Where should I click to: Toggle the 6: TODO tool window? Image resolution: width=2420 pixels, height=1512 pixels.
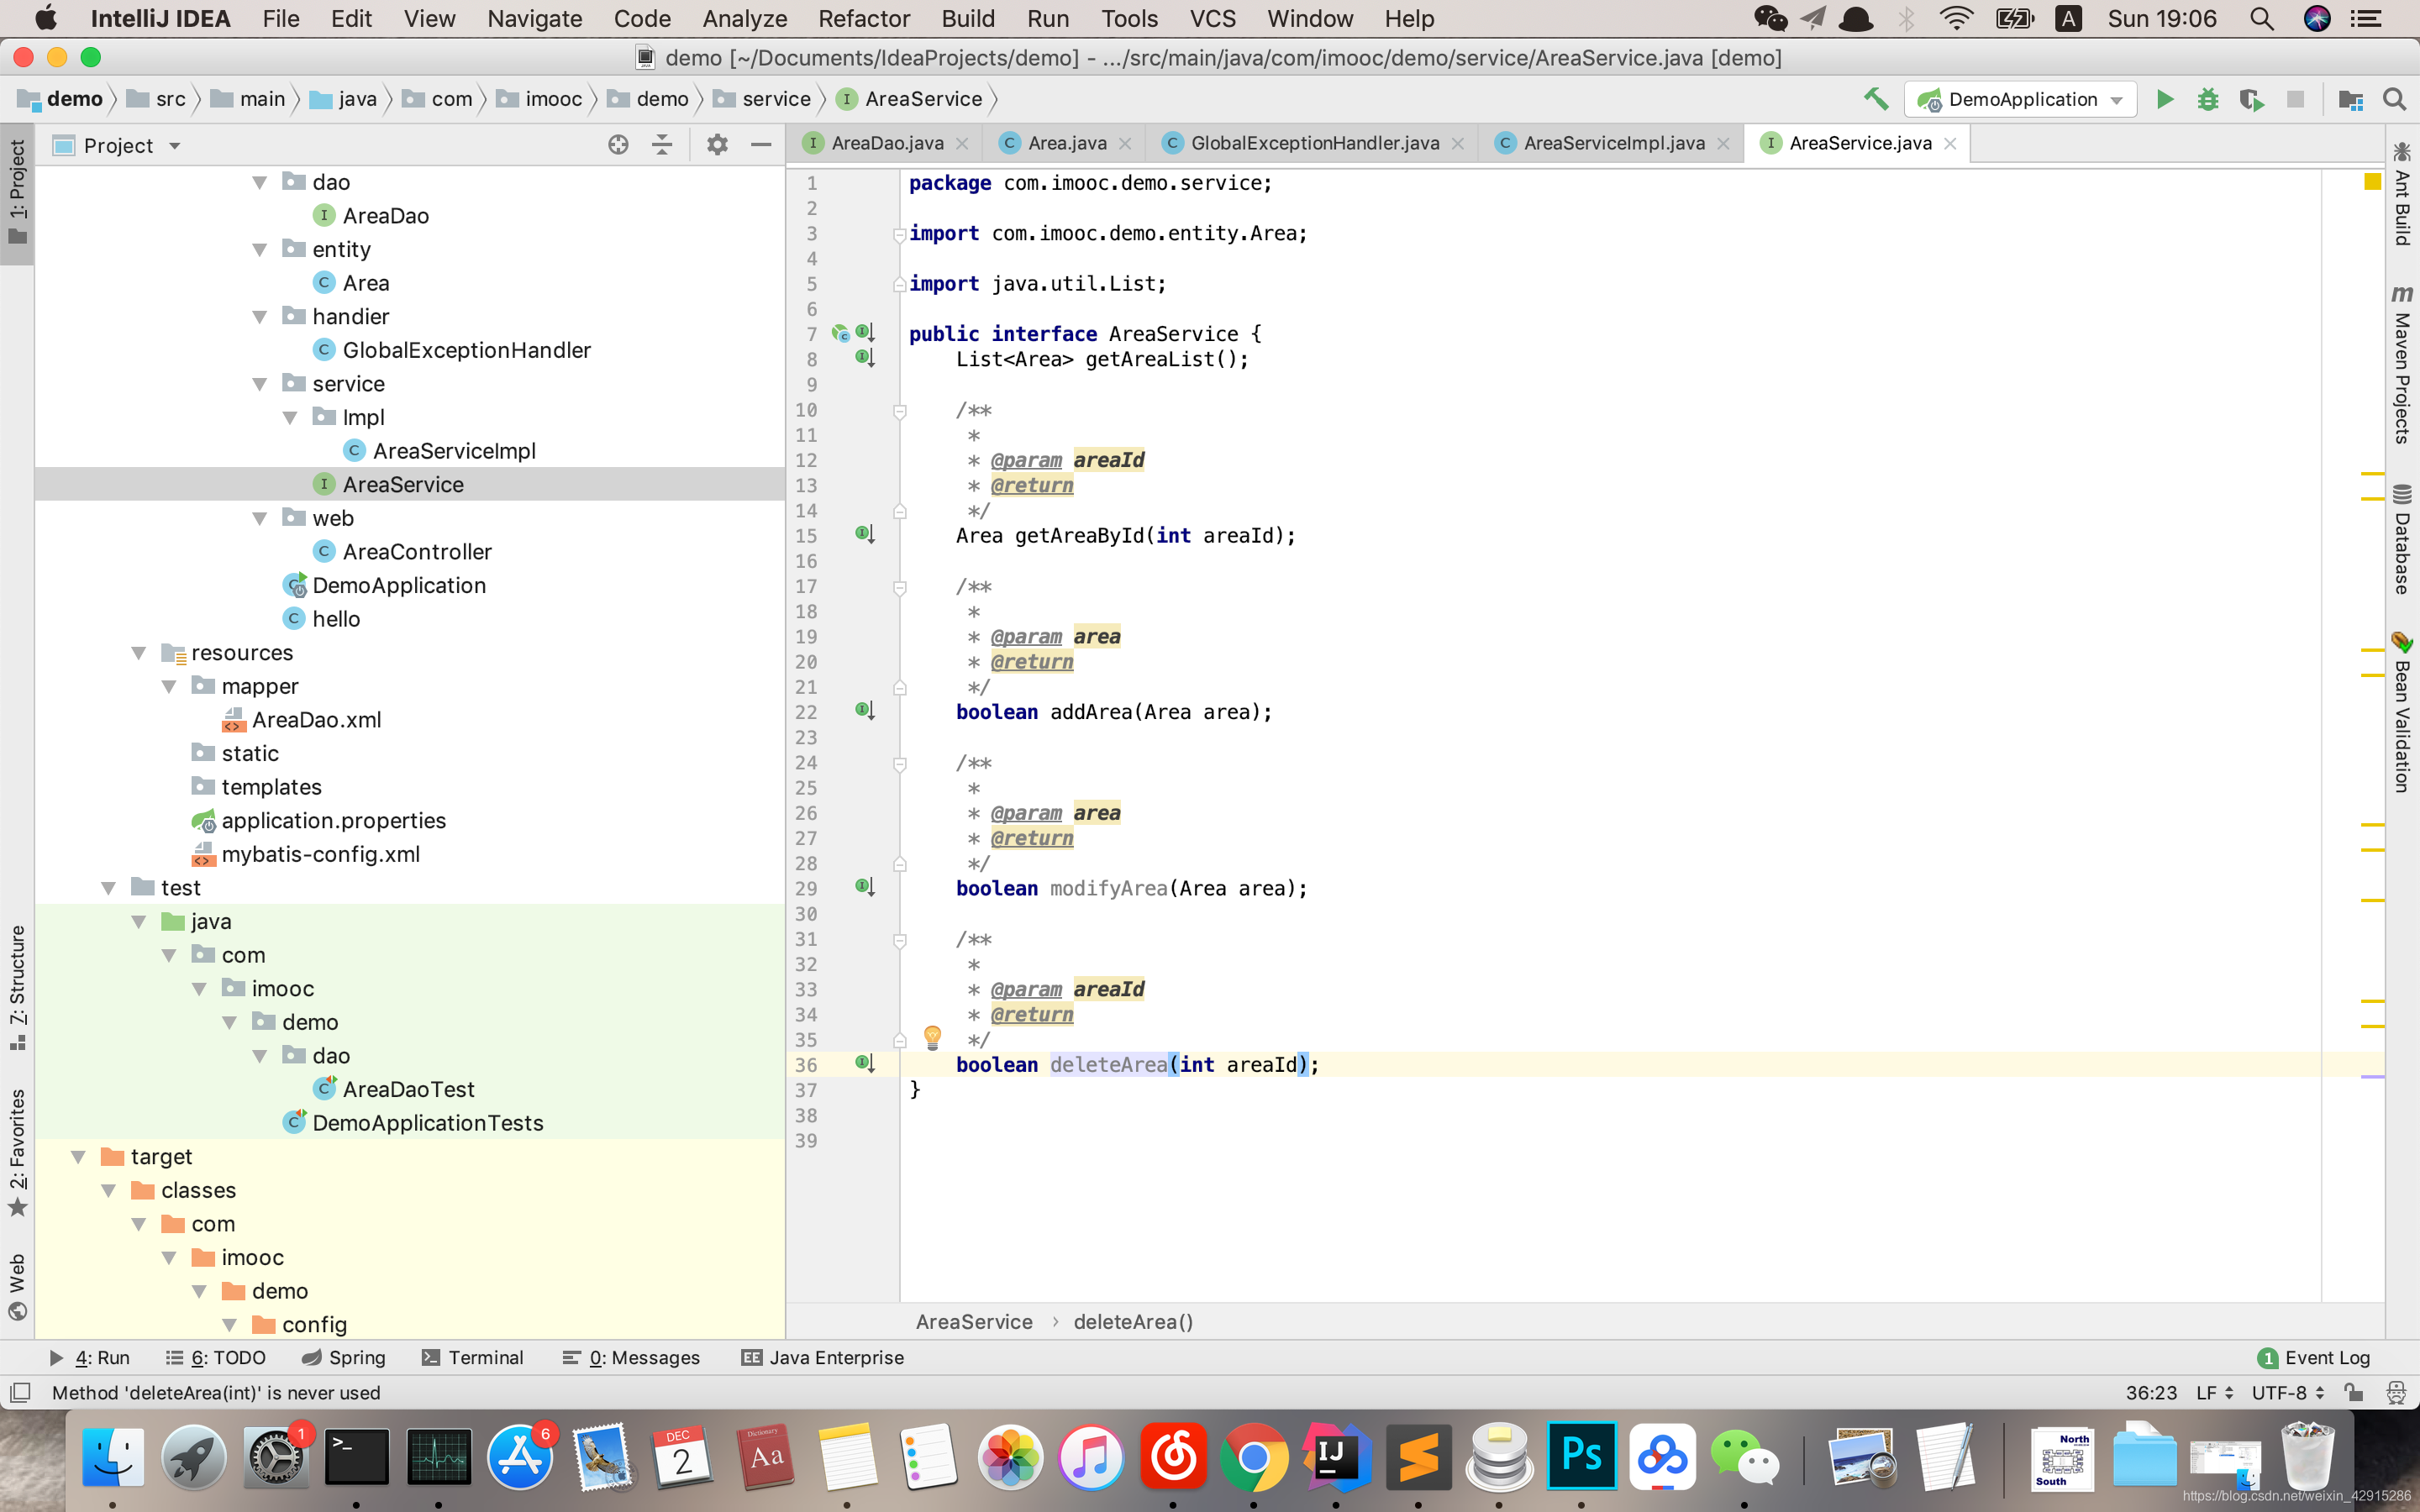coord(215,1357)
